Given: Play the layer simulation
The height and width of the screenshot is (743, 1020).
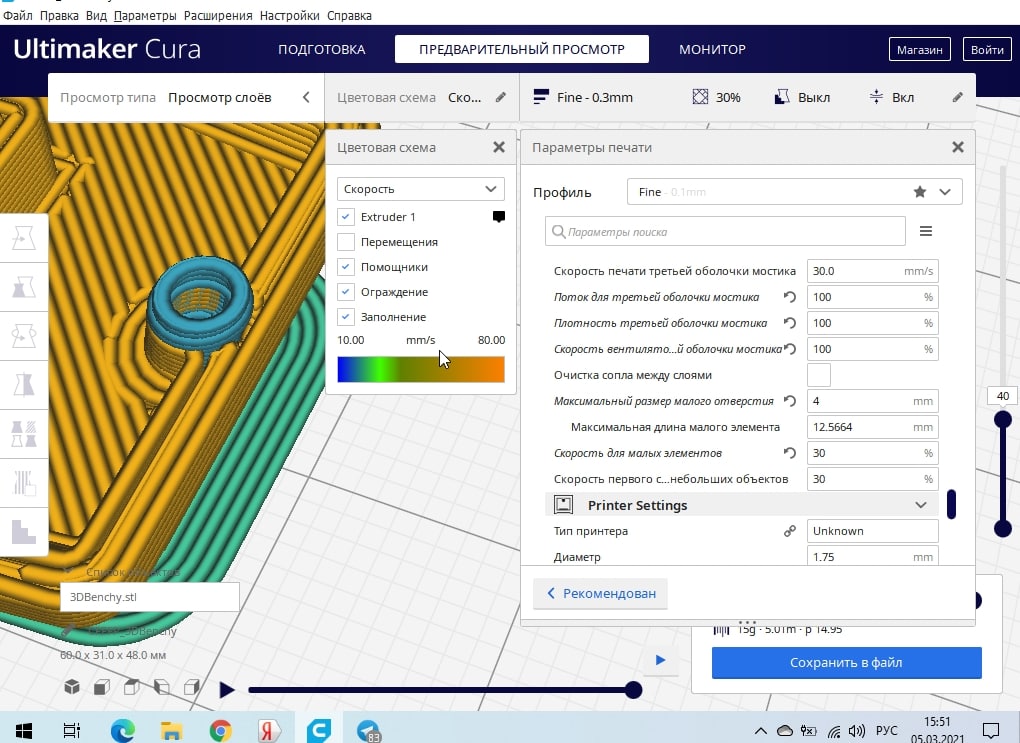Looking at the screenshot, I should tap(226, 690).
